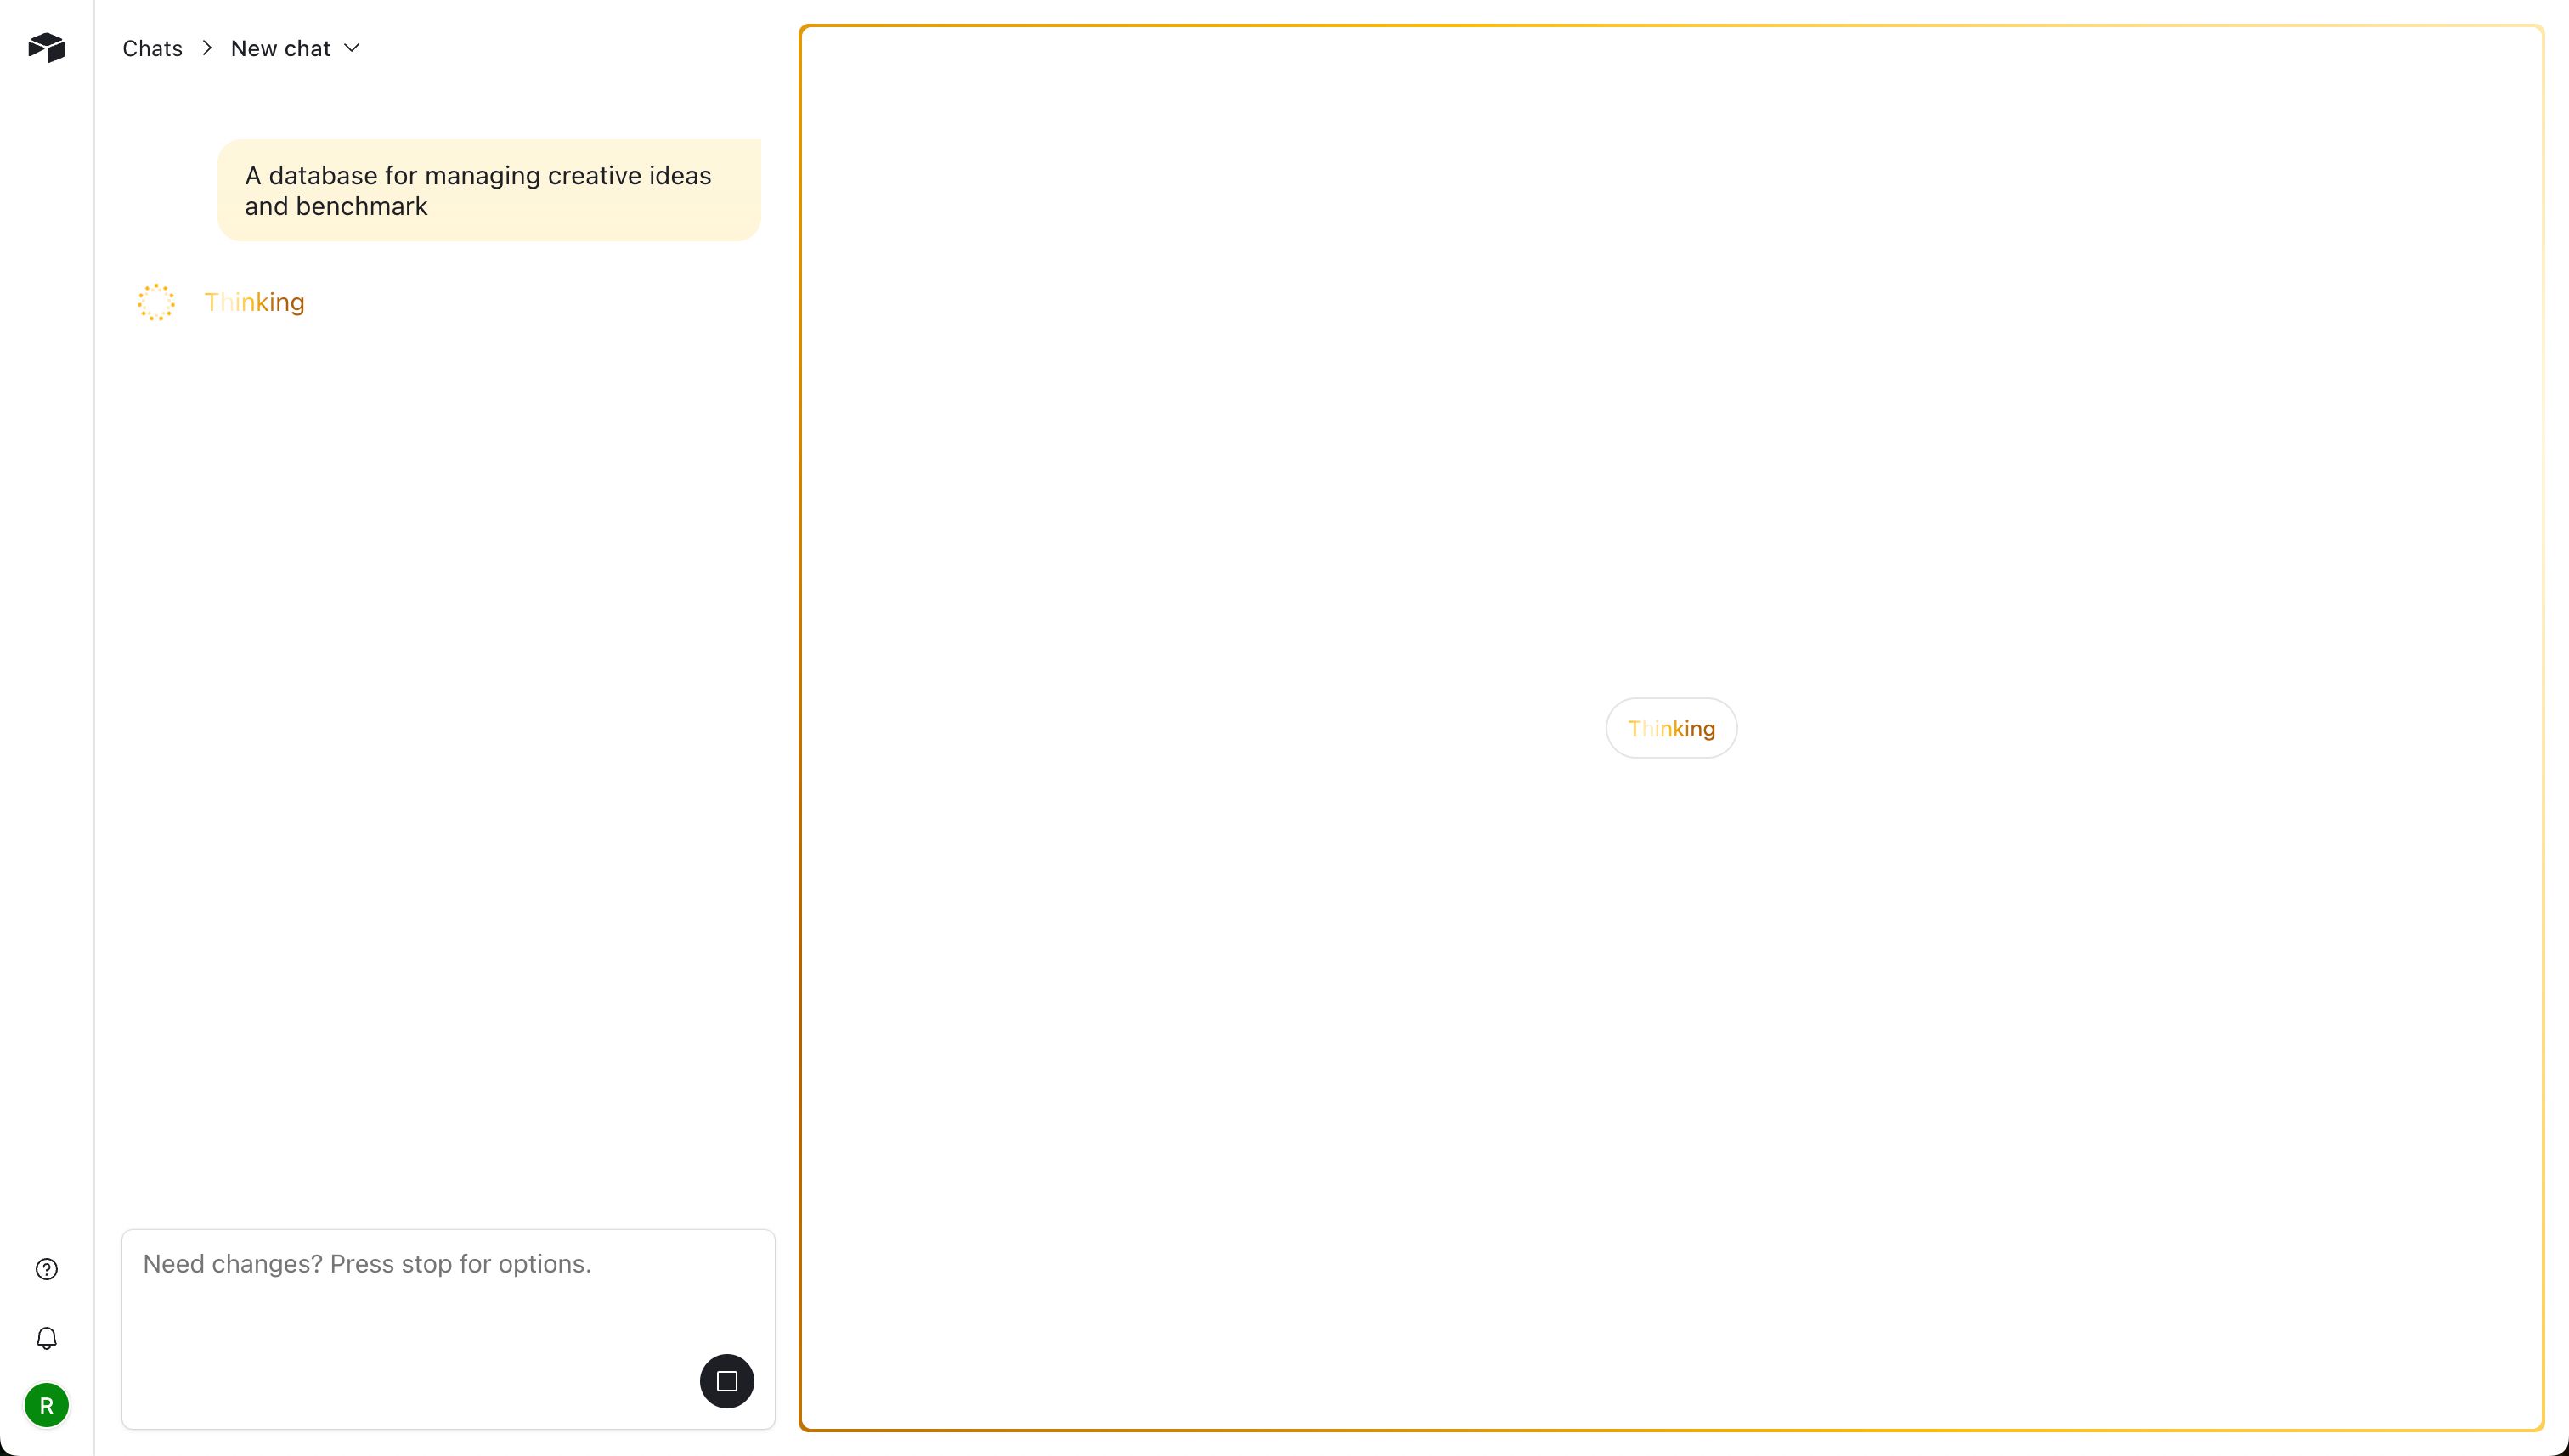Stop generation with the square button

727,1381
